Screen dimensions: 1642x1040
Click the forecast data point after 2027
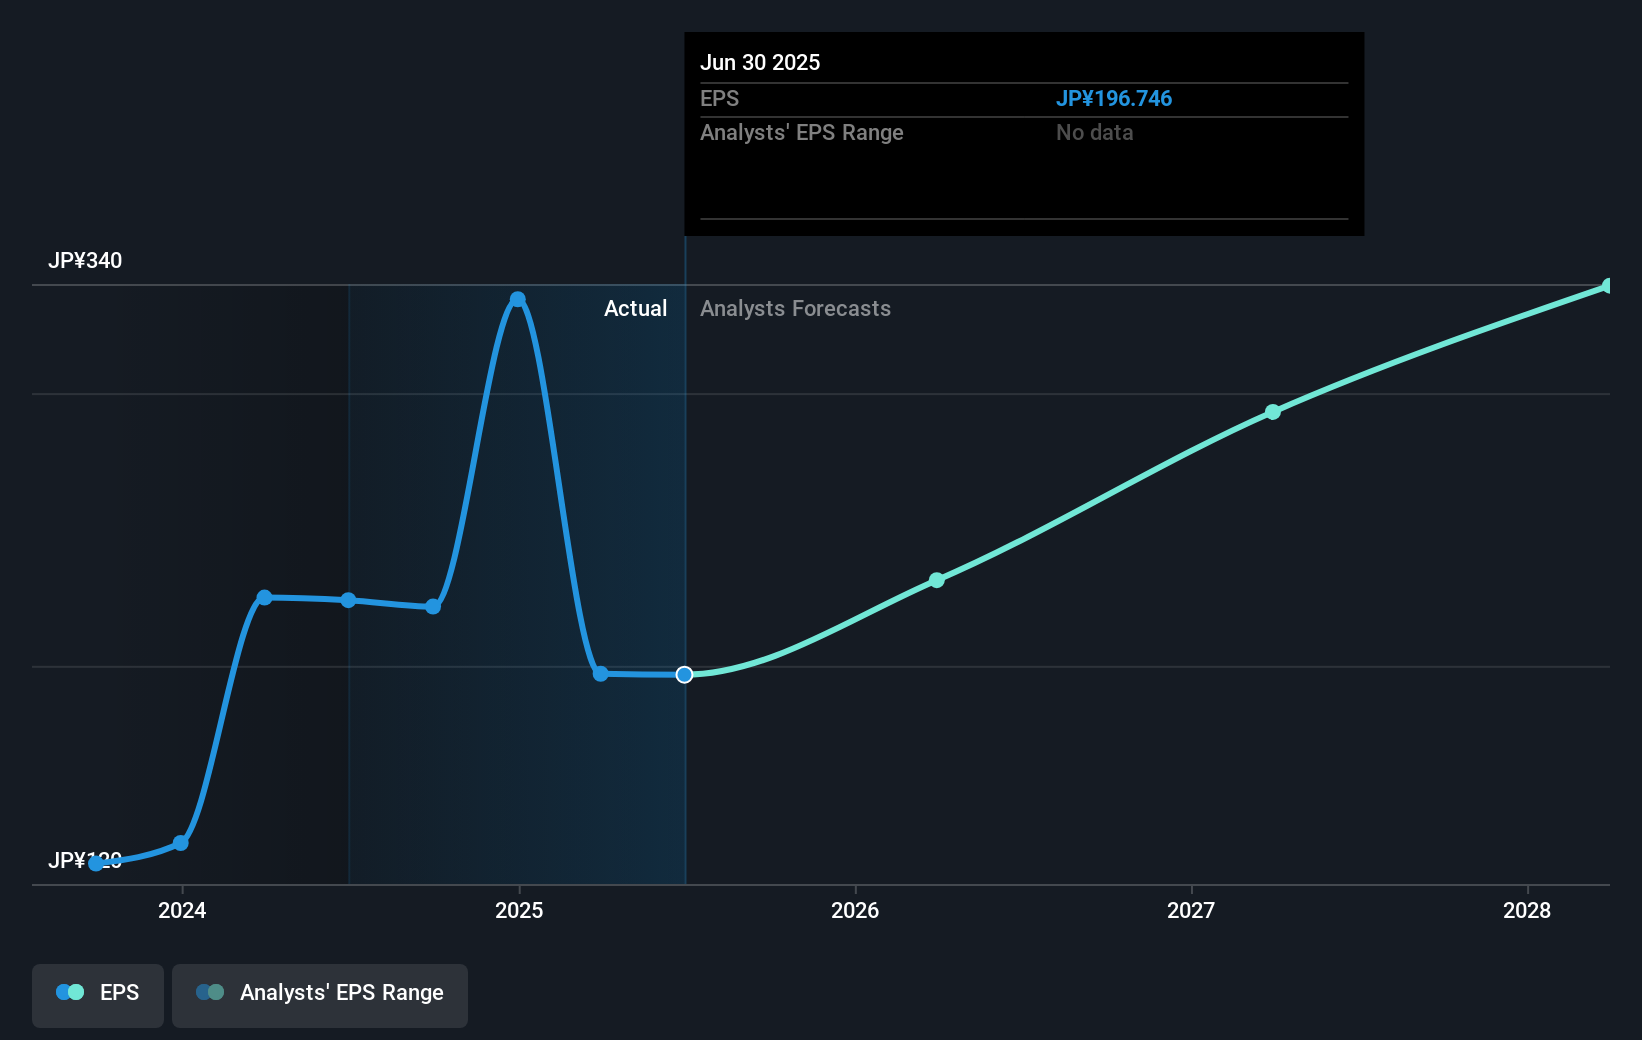tap(1272, 412)
